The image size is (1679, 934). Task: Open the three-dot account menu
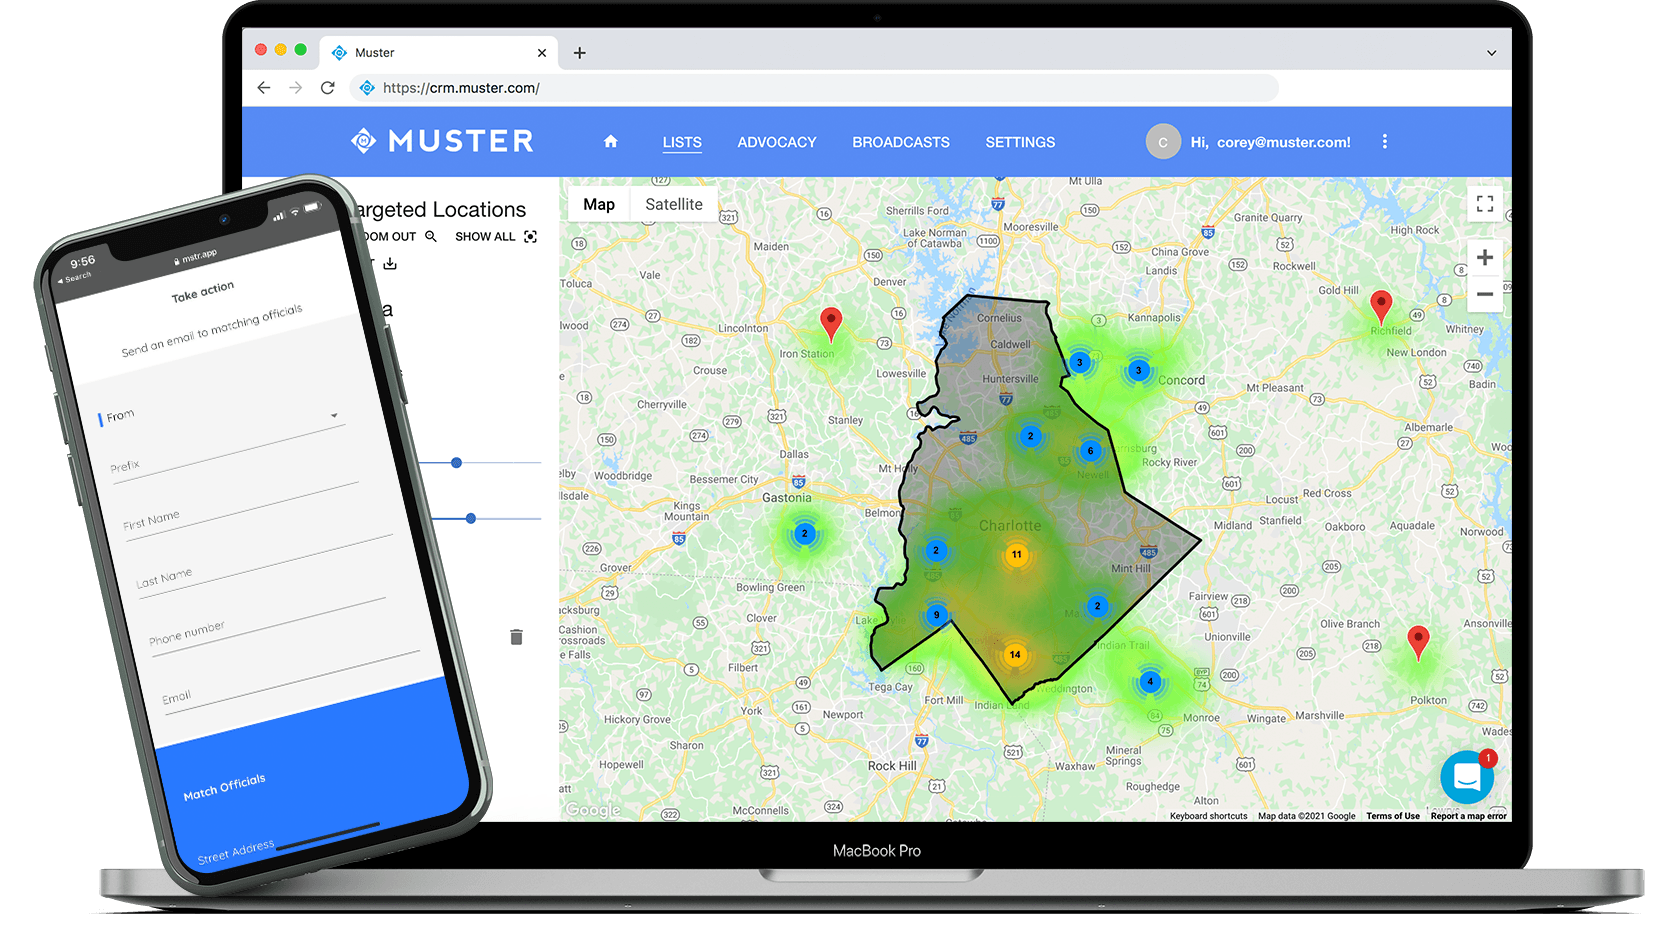point(1384,142)
